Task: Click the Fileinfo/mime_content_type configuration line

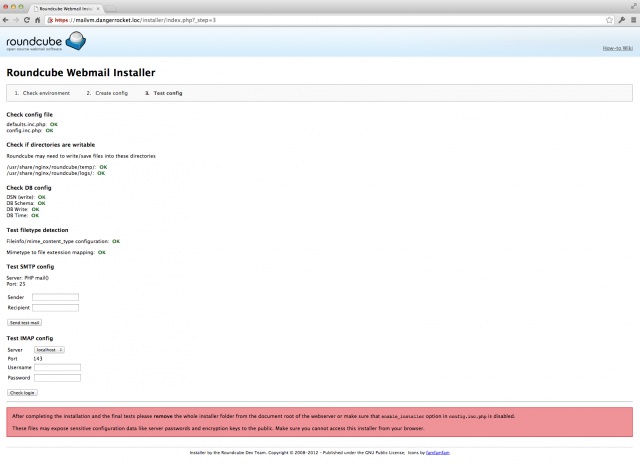Action: click(x=63, y=241)
